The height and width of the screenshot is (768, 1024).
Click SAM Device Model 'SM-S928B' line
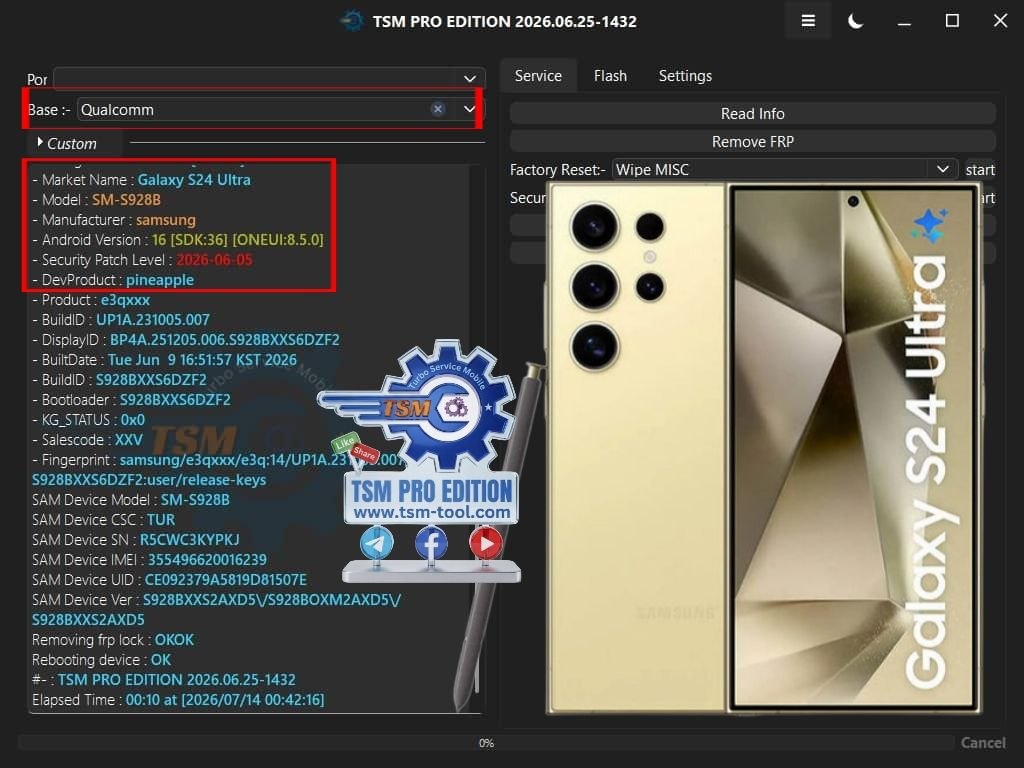(x=131, y=500)
